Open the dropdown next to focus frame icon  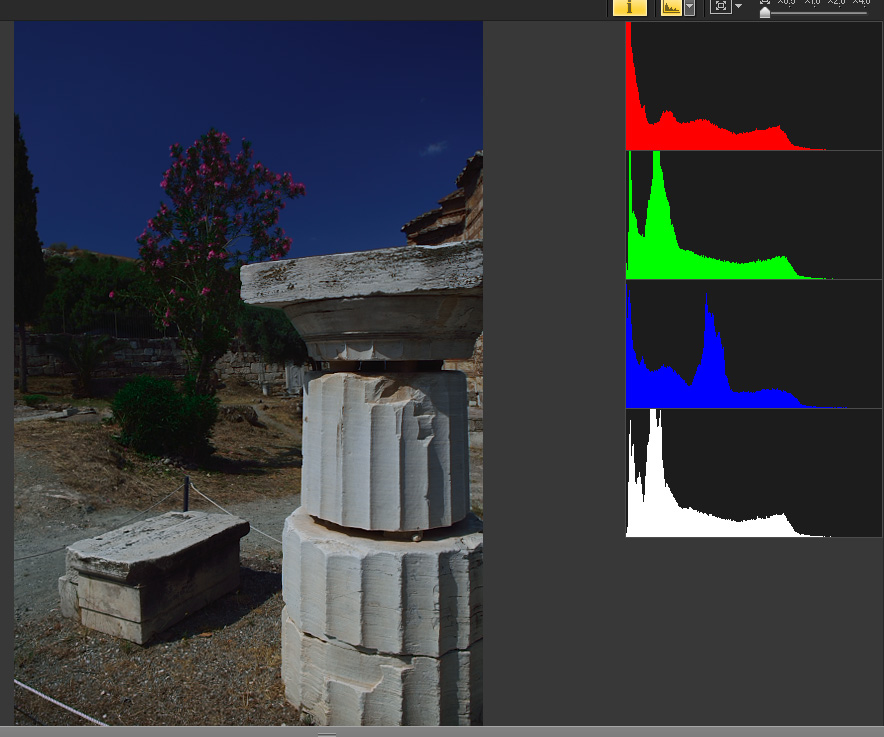click(x=739, y=6)
